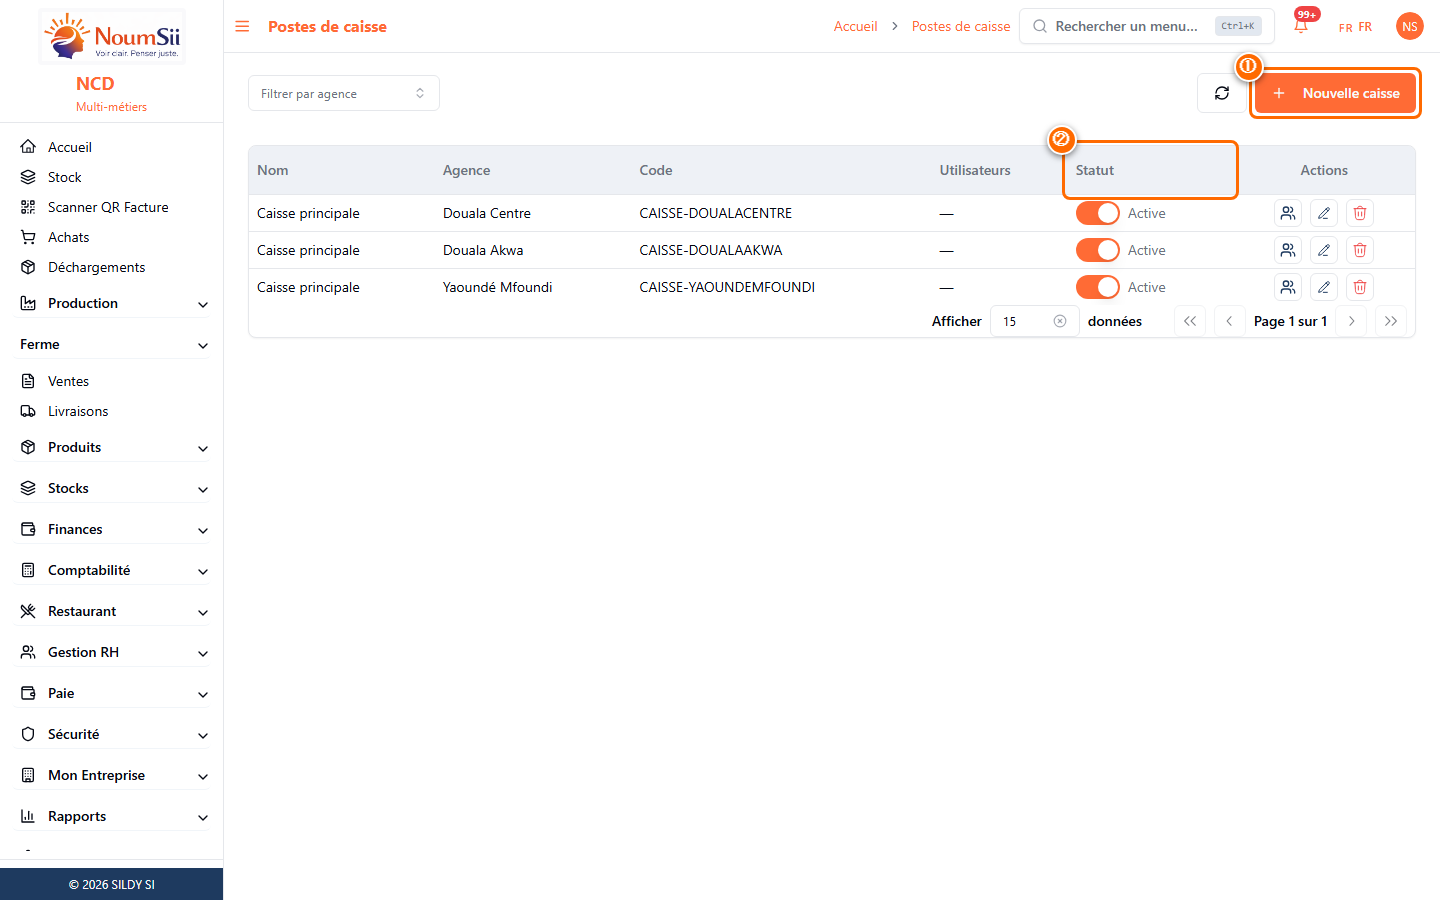Switch language with FR selector

pos(1355,27)
